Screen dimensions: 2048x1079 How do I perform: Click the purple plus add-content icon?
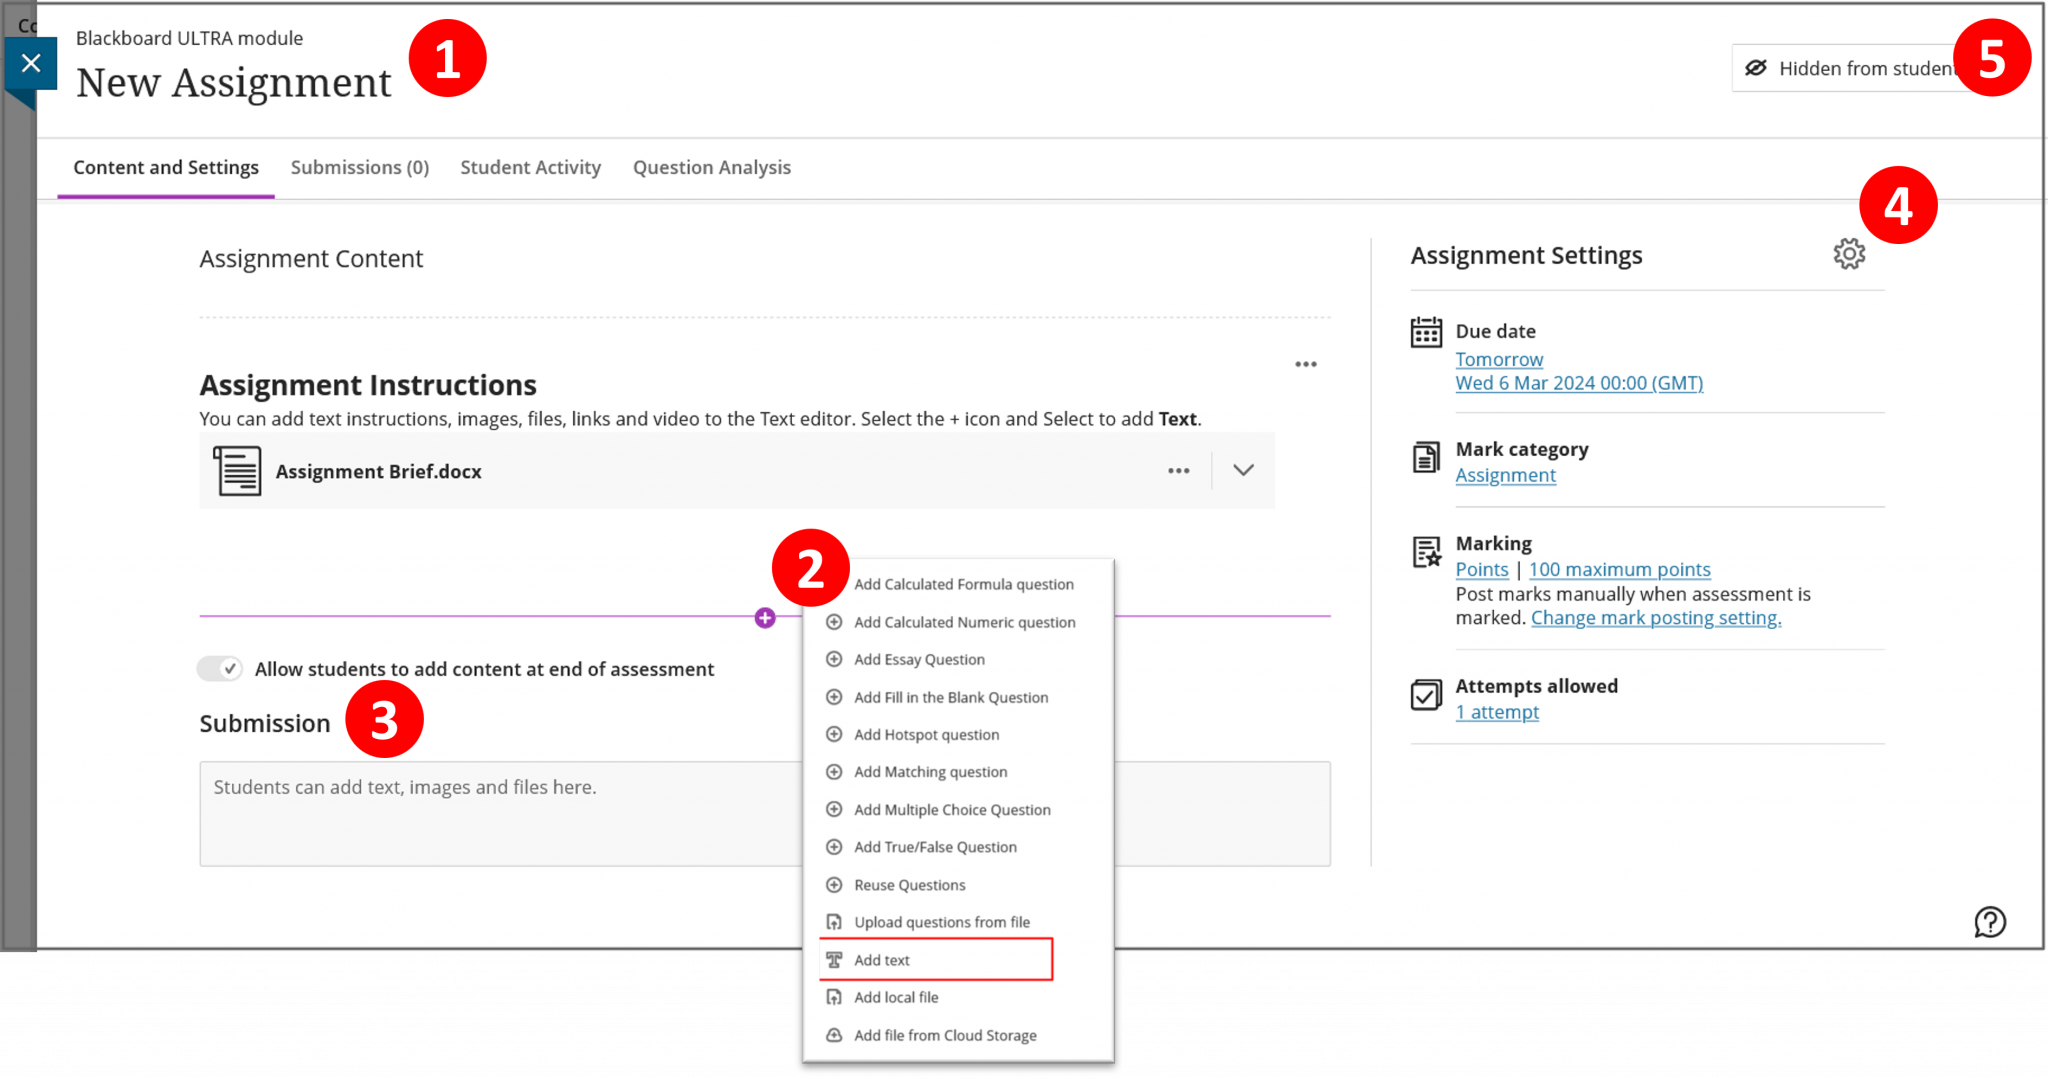click(765, 618)
